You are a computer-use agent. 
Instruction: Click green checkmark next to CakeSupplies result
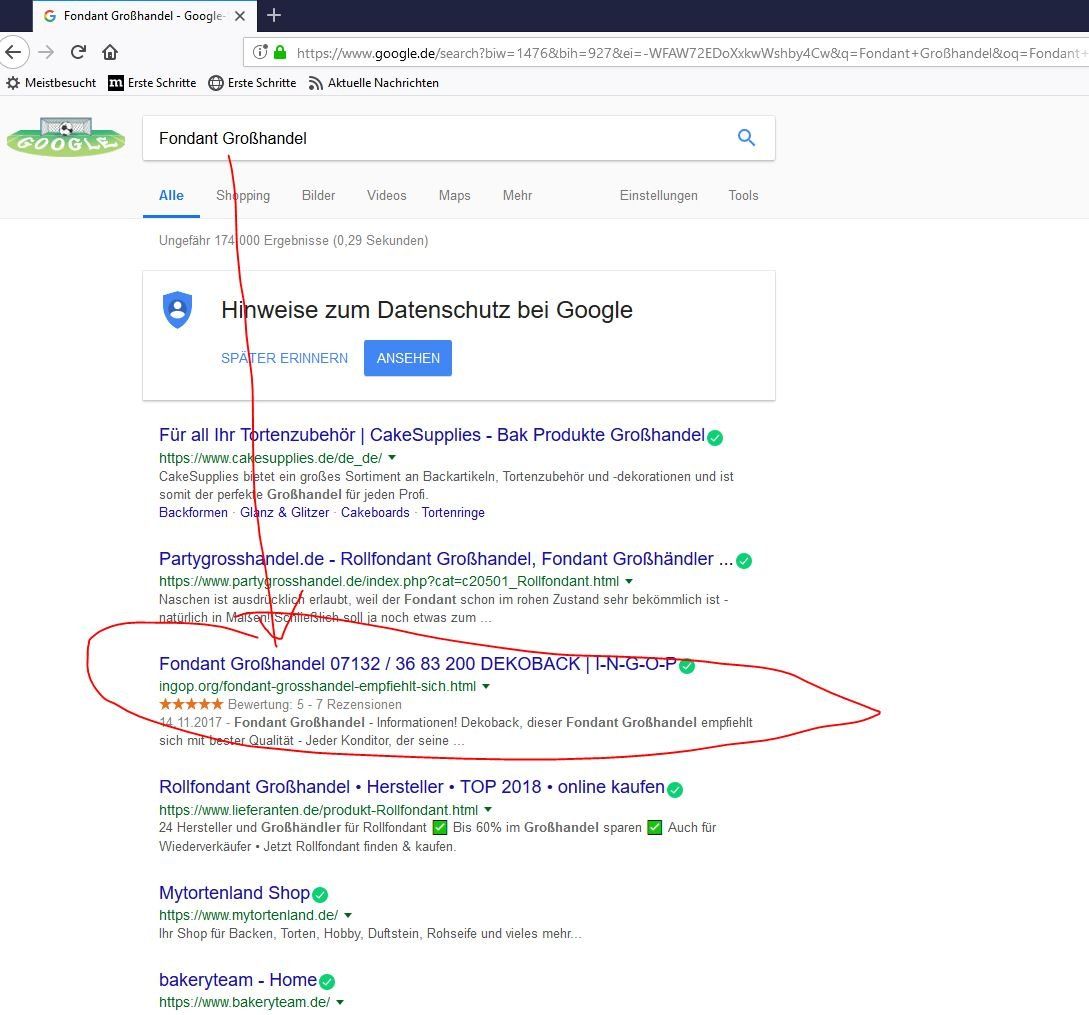point(715,438)
